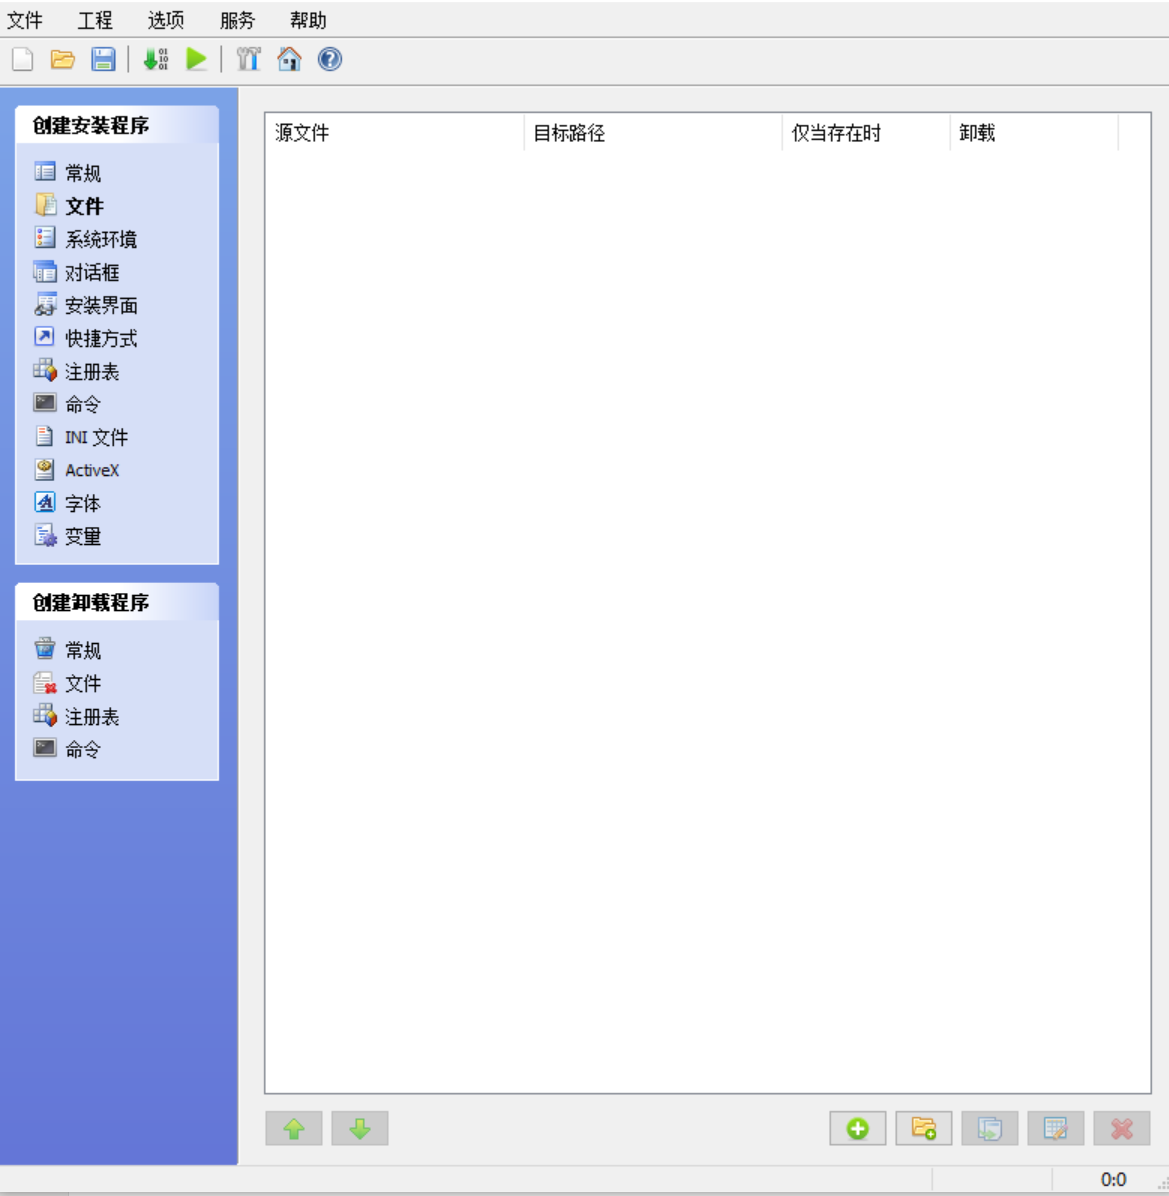This screenshot has width=1169, height=1196.
Task: Click the 创建安装程序 panel header
Action: pos(117,125)
